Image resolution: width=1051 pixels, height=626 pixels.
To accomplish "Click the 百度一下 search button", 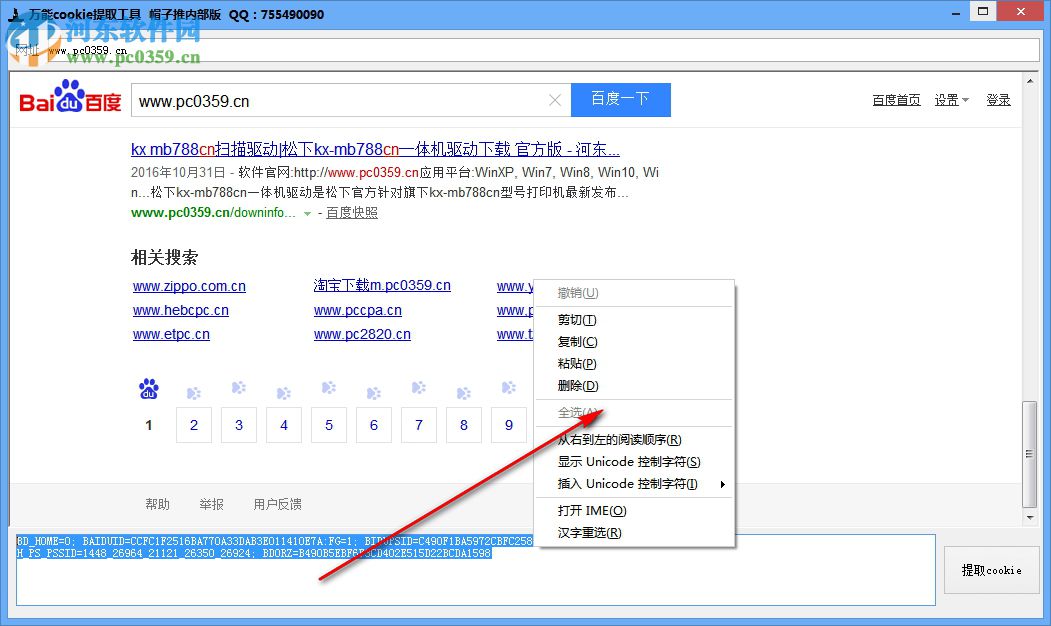I will [620, 100].
